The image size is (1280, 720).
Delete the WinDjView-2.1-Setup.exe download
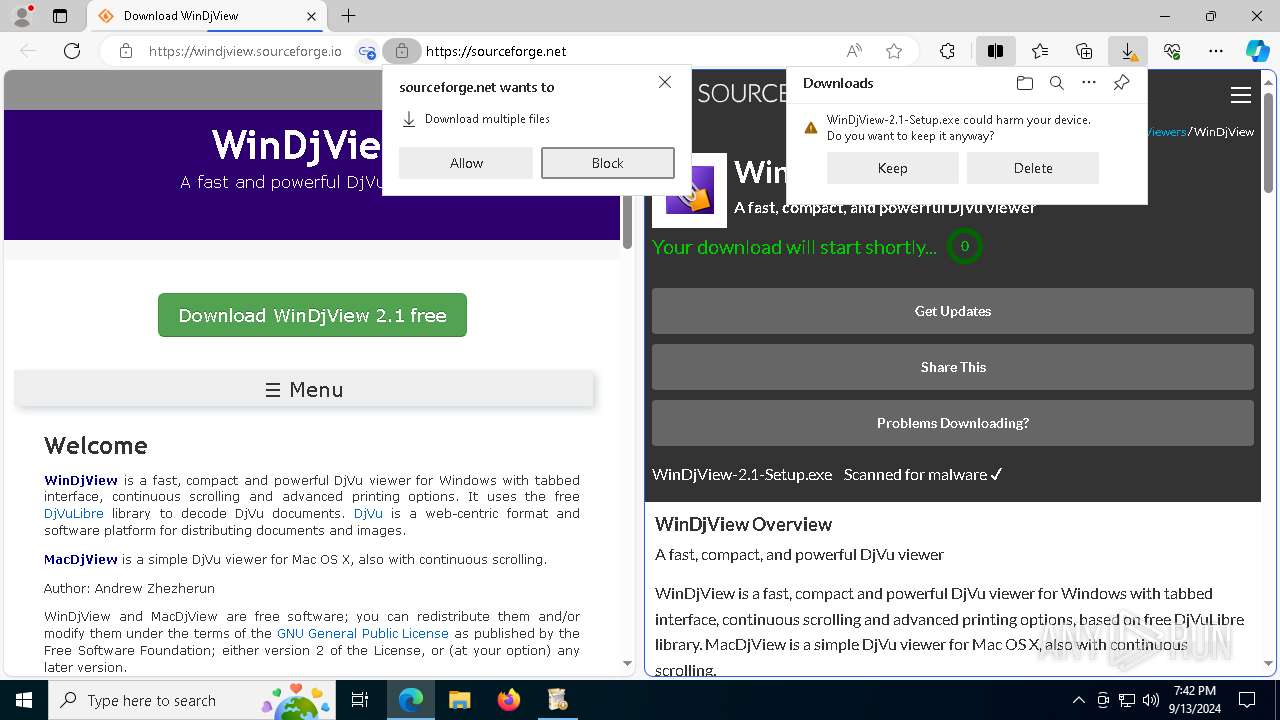point(1033,168)
